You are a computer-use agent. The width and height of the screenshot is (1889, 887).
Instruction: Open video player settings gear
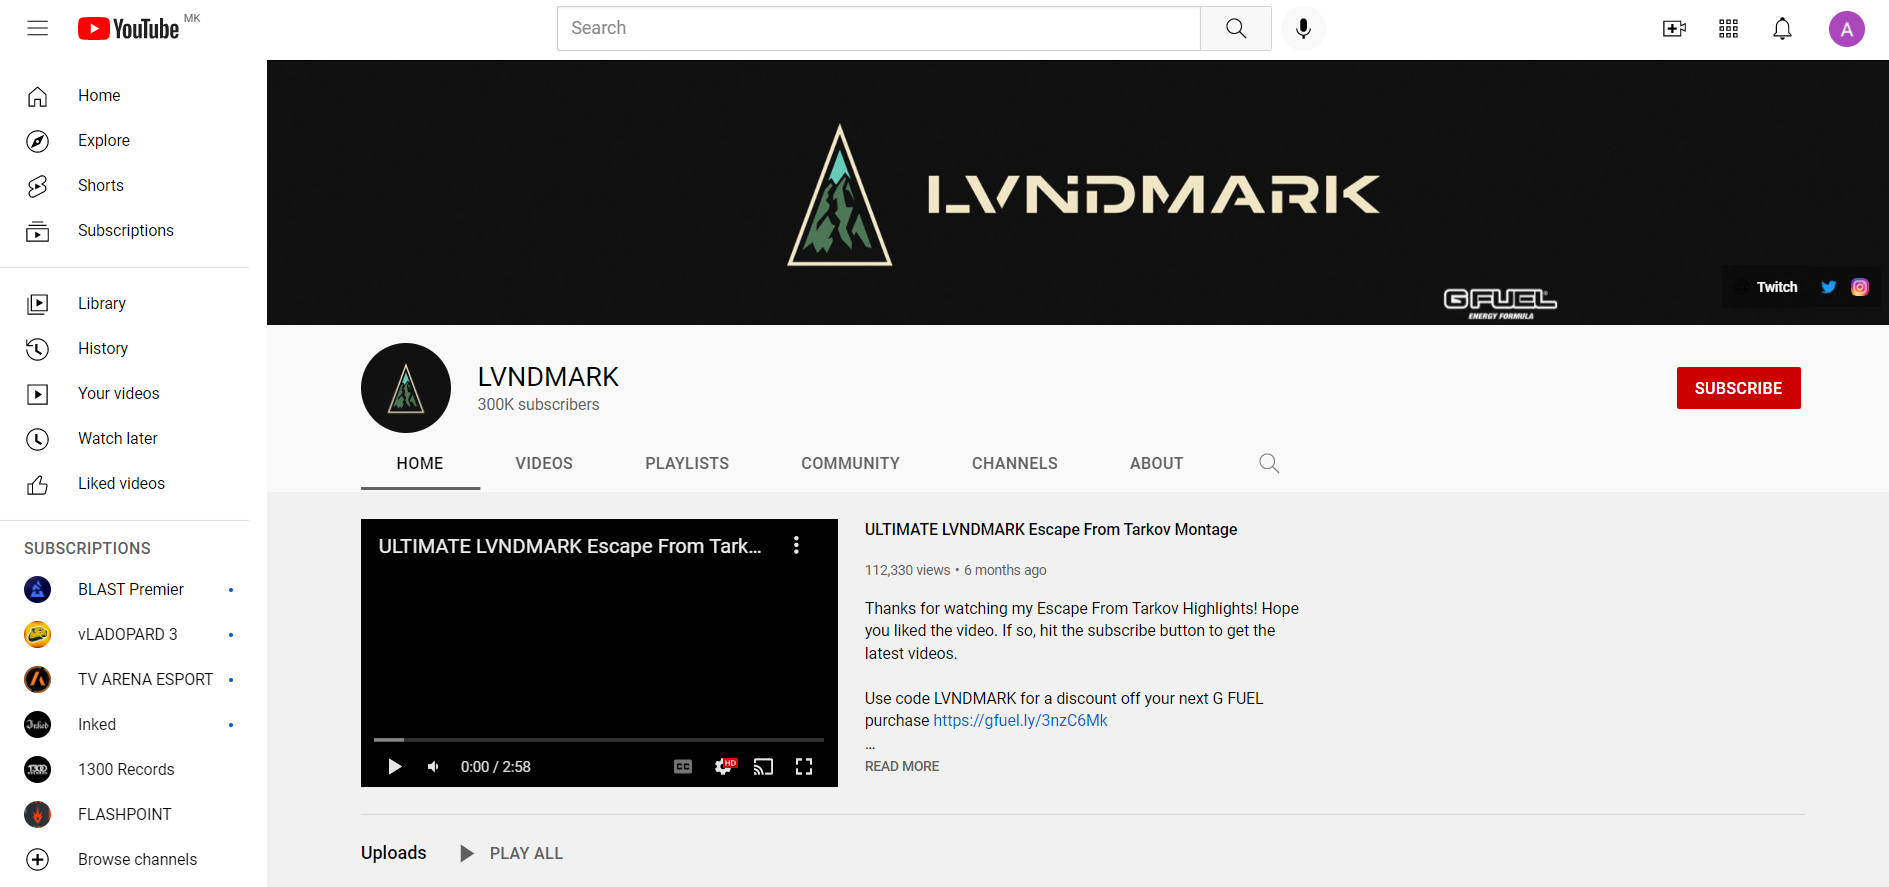click(x=724, y=767)
